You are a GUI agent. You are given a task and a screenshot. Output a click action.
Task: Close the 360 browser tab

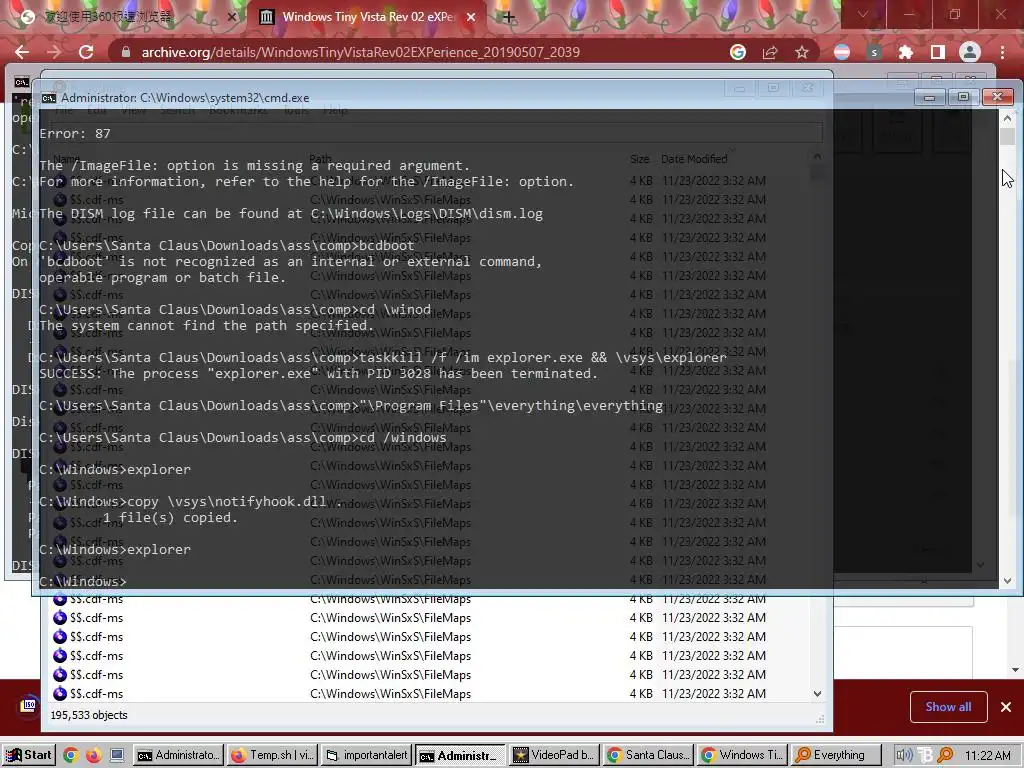(231, 17)
